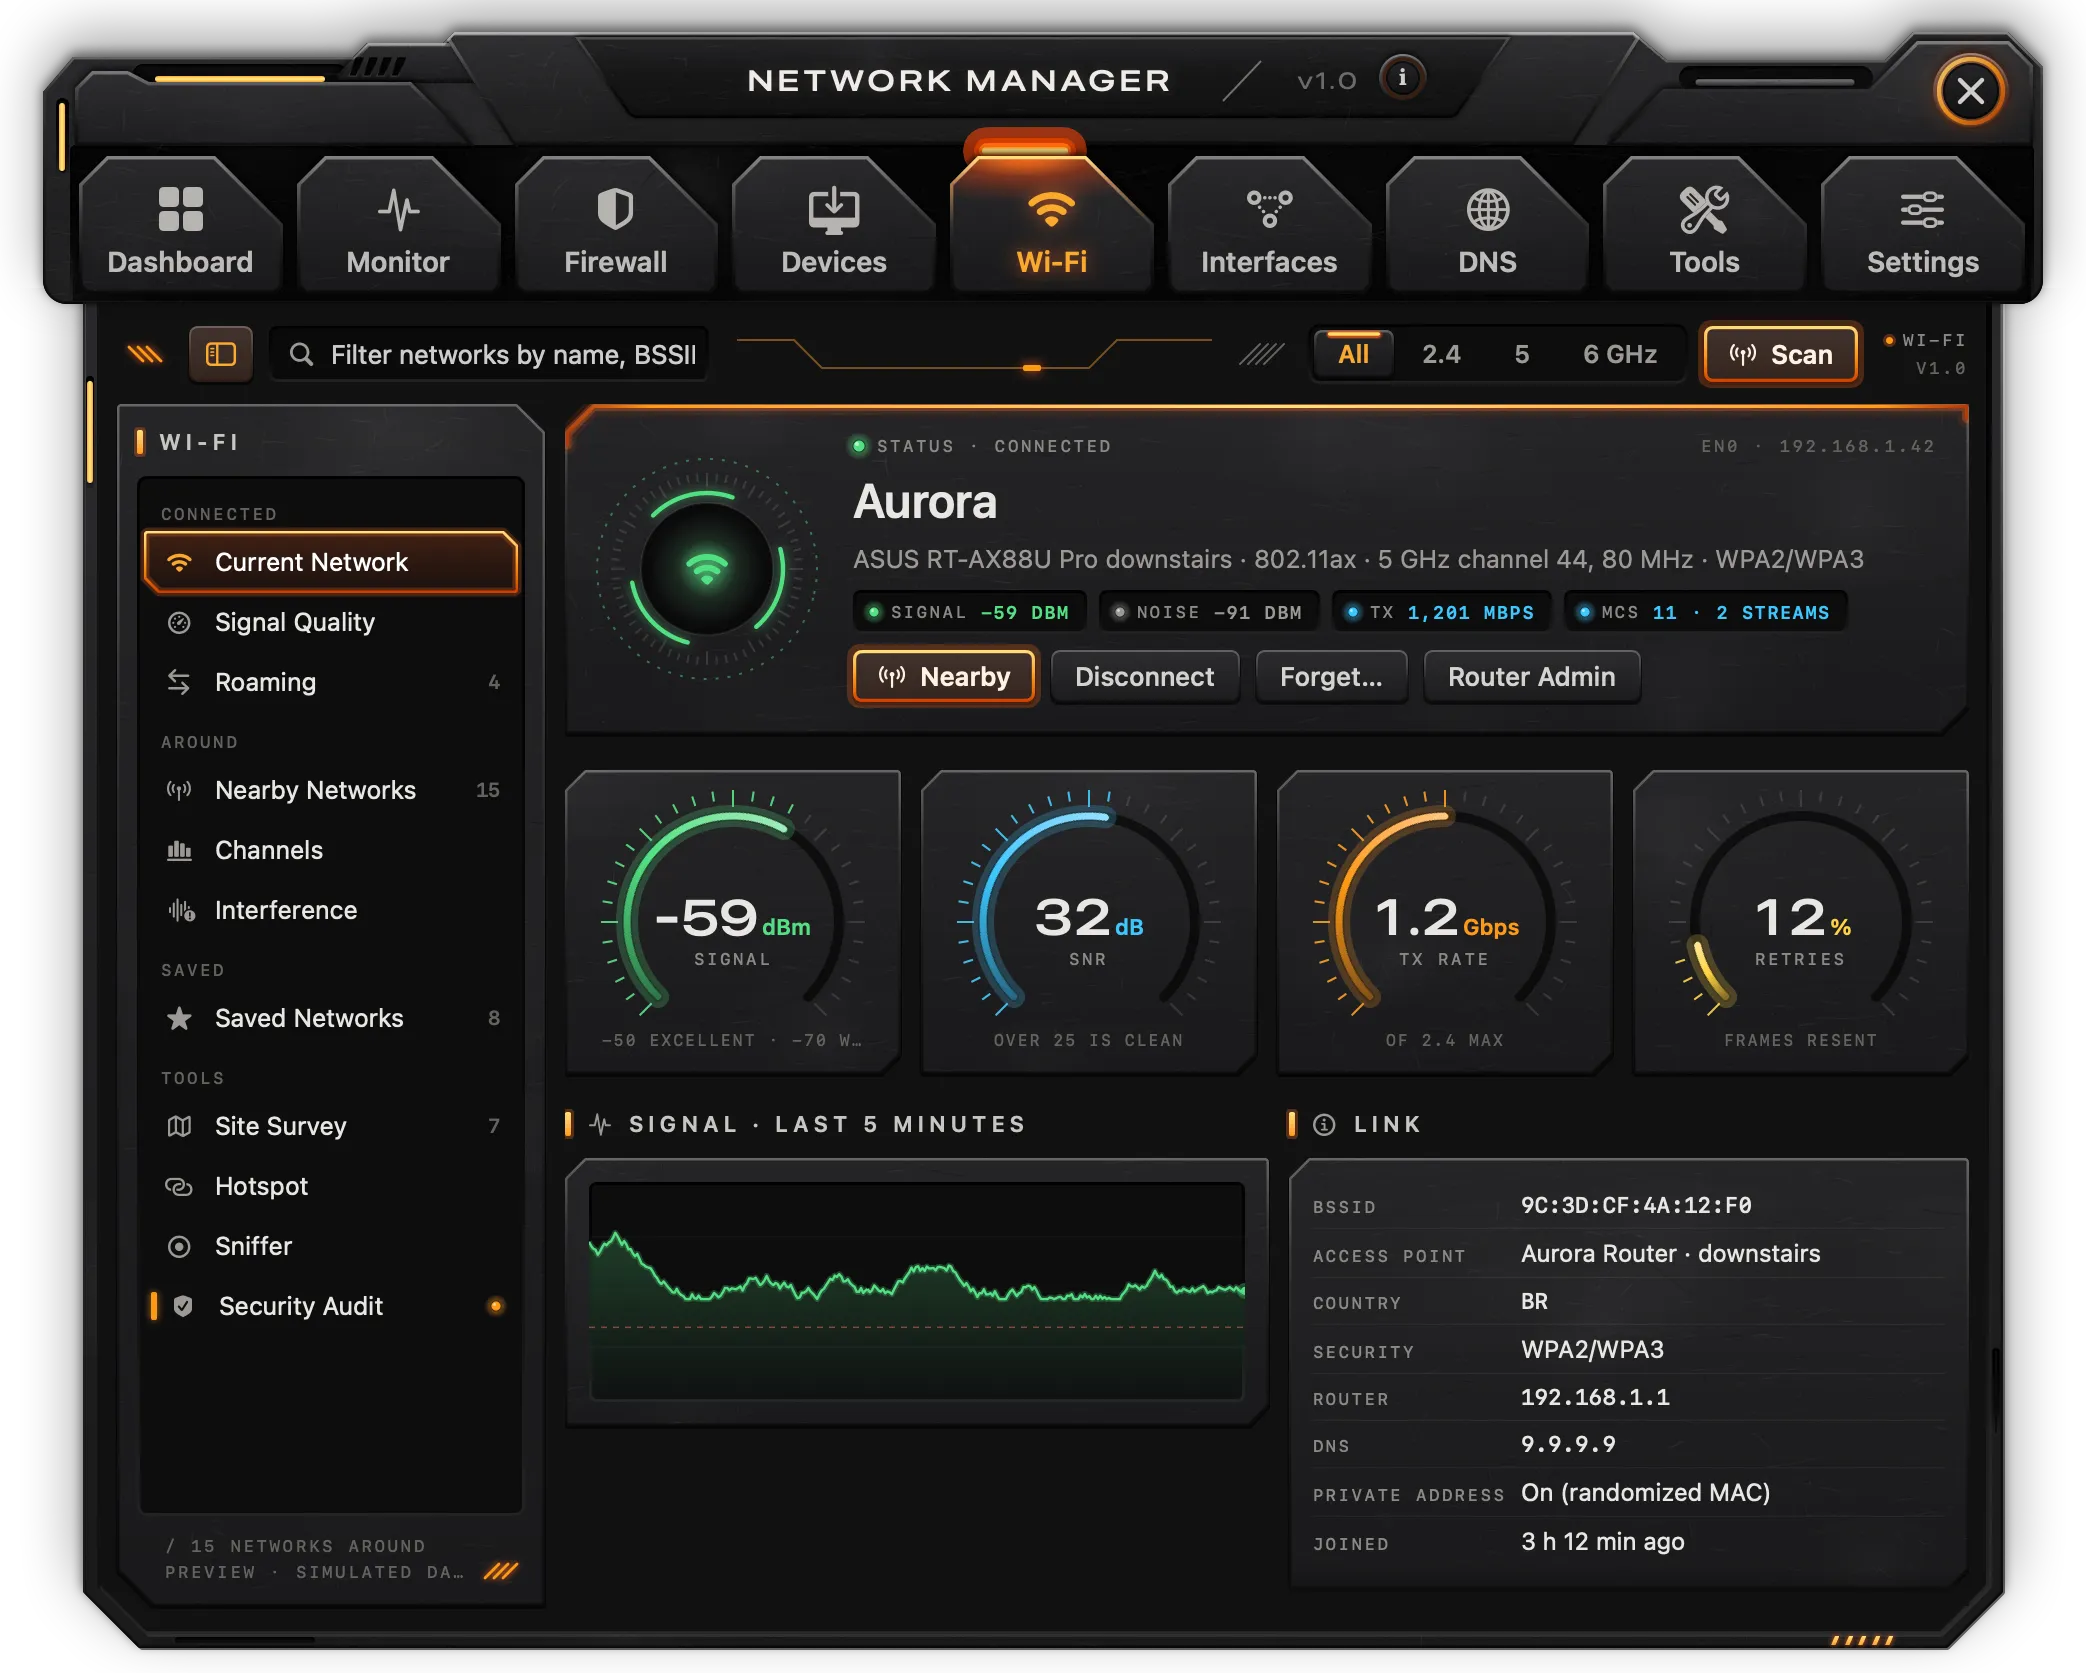Filter networks to 6 GHz band
Viewport: 2086px width, 1673px height.
coord(1619,354)
